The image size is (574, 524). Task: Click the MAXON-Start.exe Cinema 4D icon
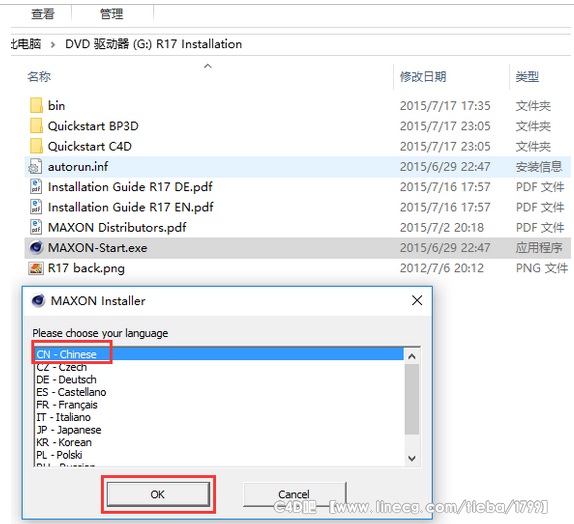[36, 248]
